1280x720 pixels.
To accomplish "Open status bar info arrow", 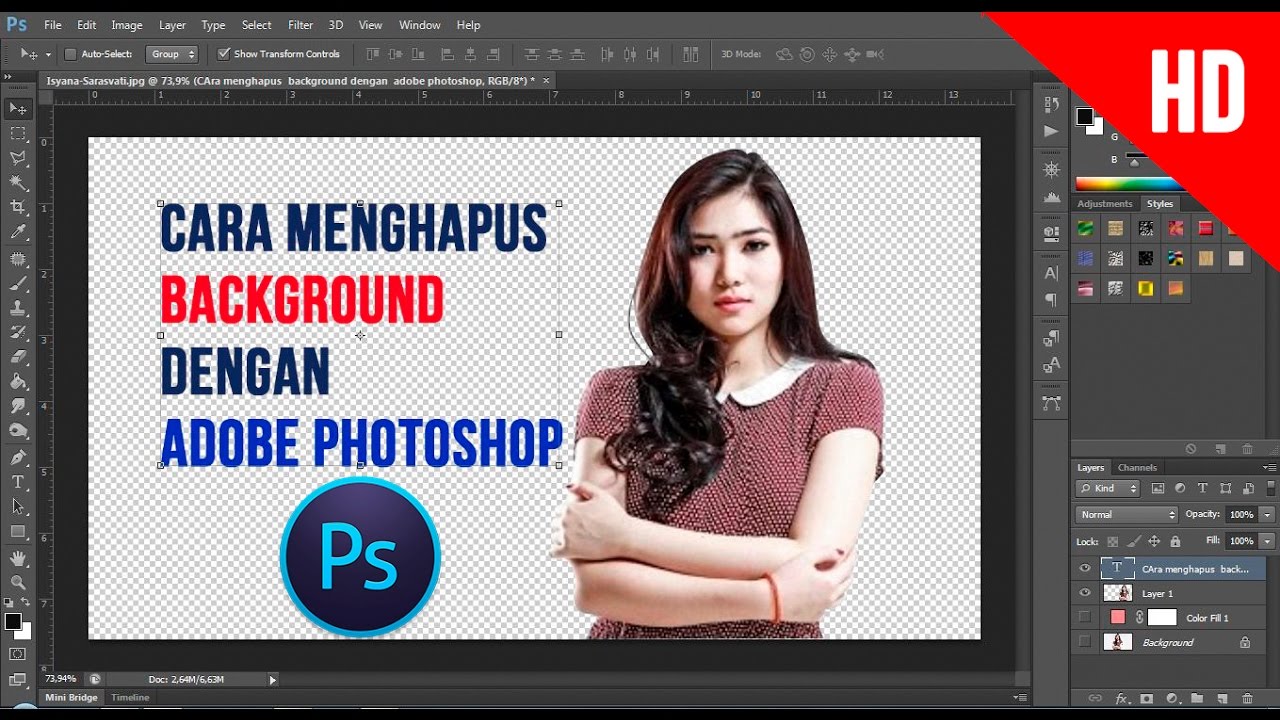I will [272, 680].
